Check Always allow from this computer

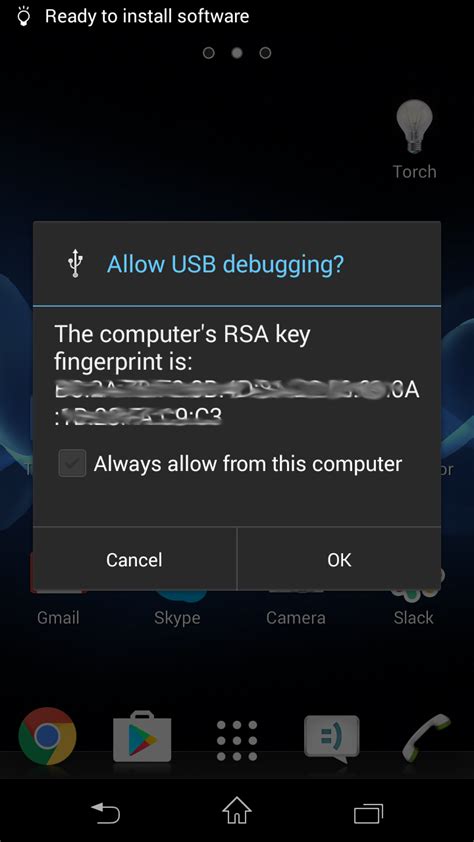(x=72, y=463)
